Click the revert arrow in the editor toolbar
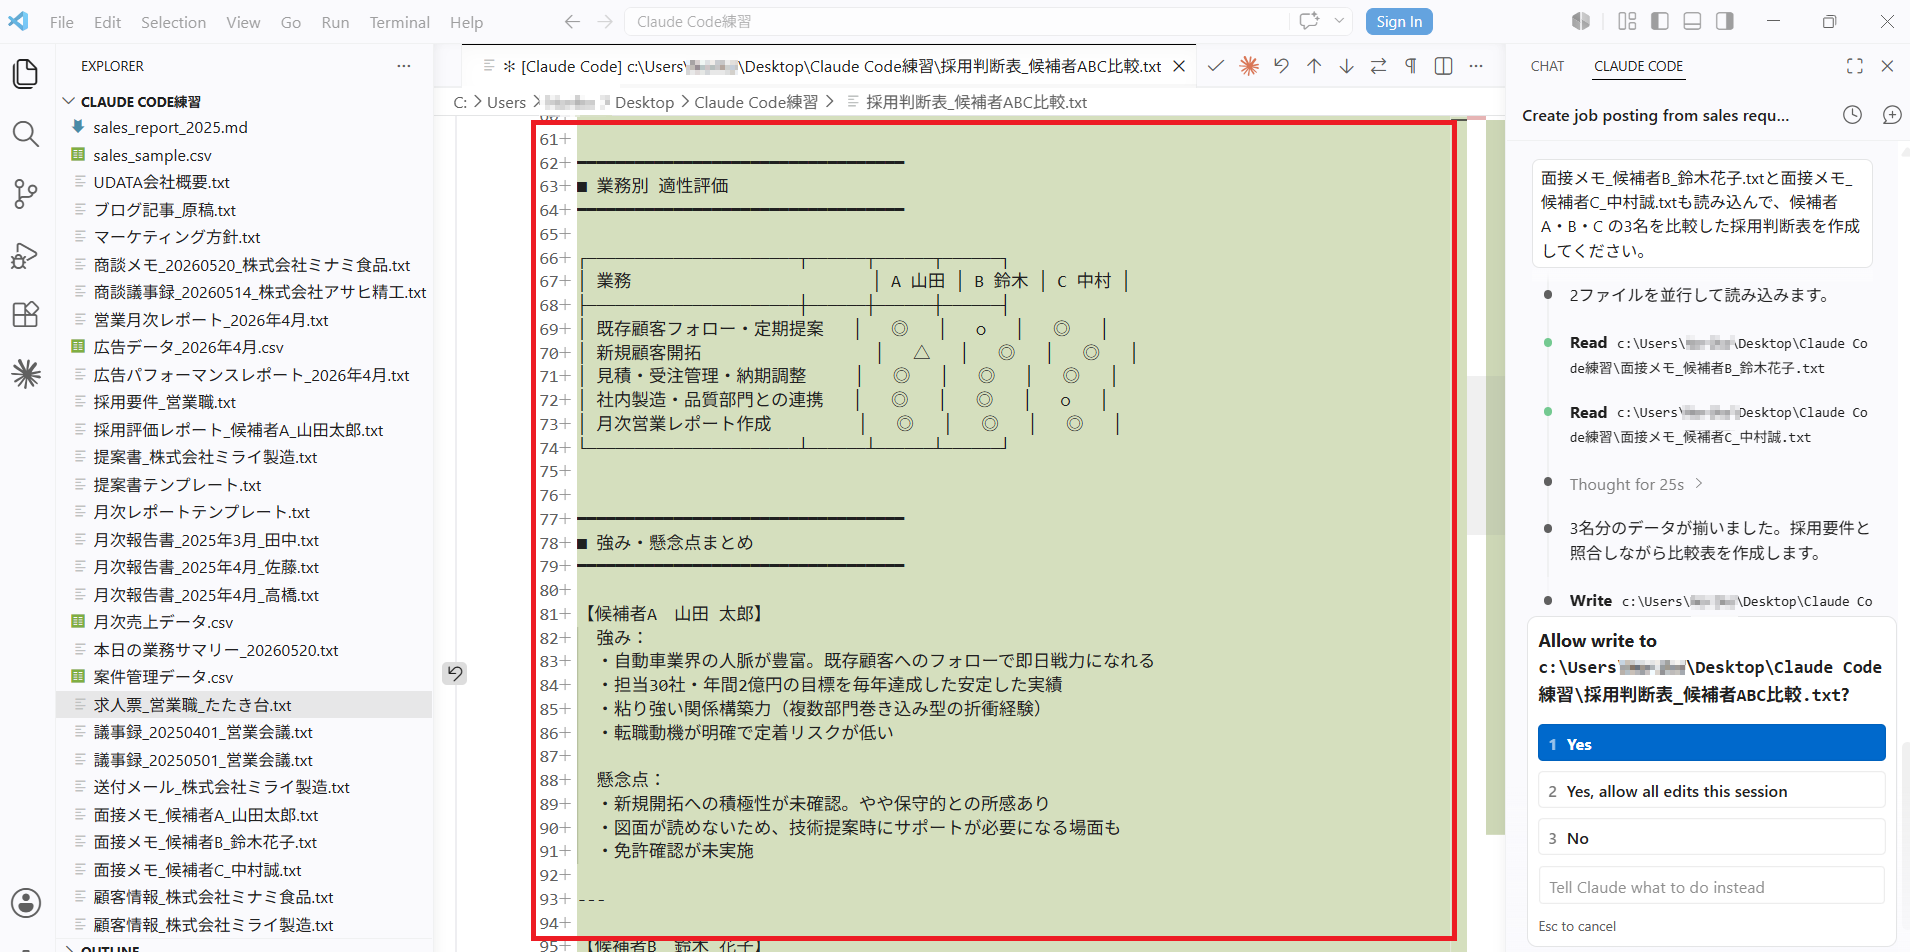Screen dimensions: 1910x952 pyautogui.click(x=1281, y=66)
